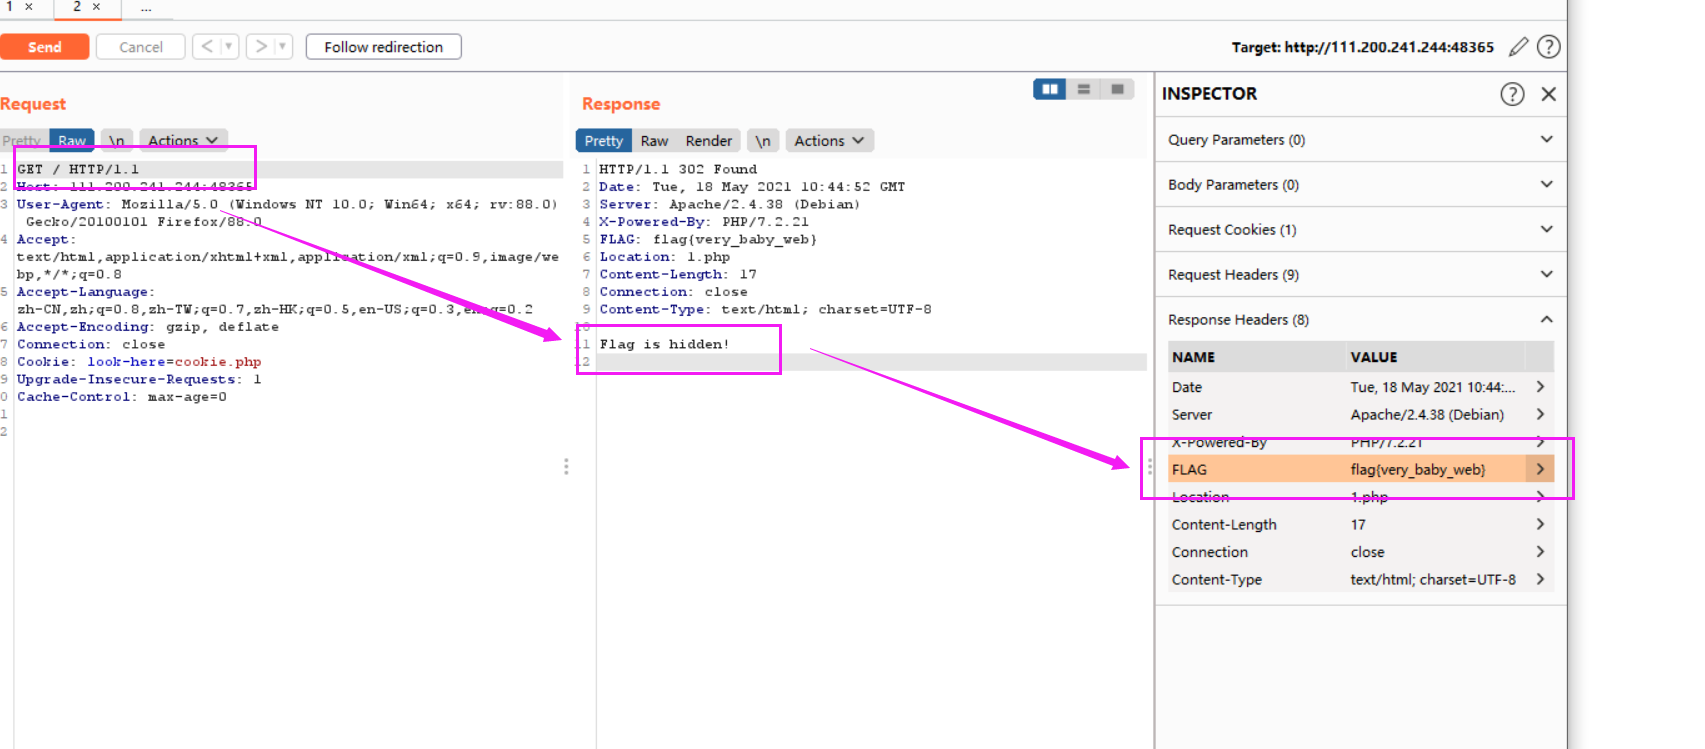Open the Response Actions dropdown
This screenshot has height=749, width=1705.
click(x=829, y=141)
